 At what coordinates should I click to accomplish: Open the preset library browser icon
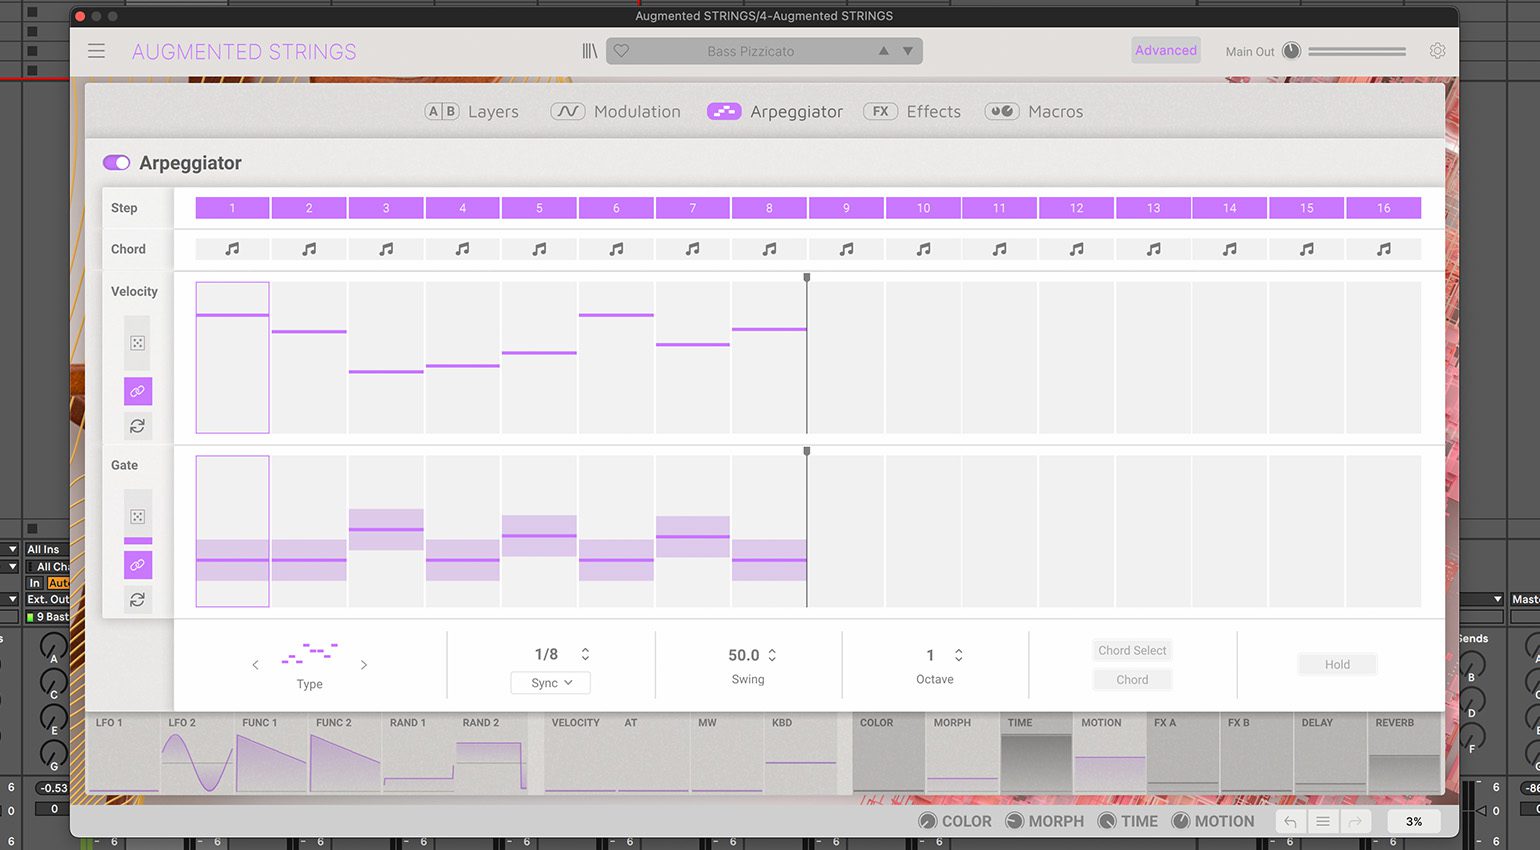tap(590, 51)
